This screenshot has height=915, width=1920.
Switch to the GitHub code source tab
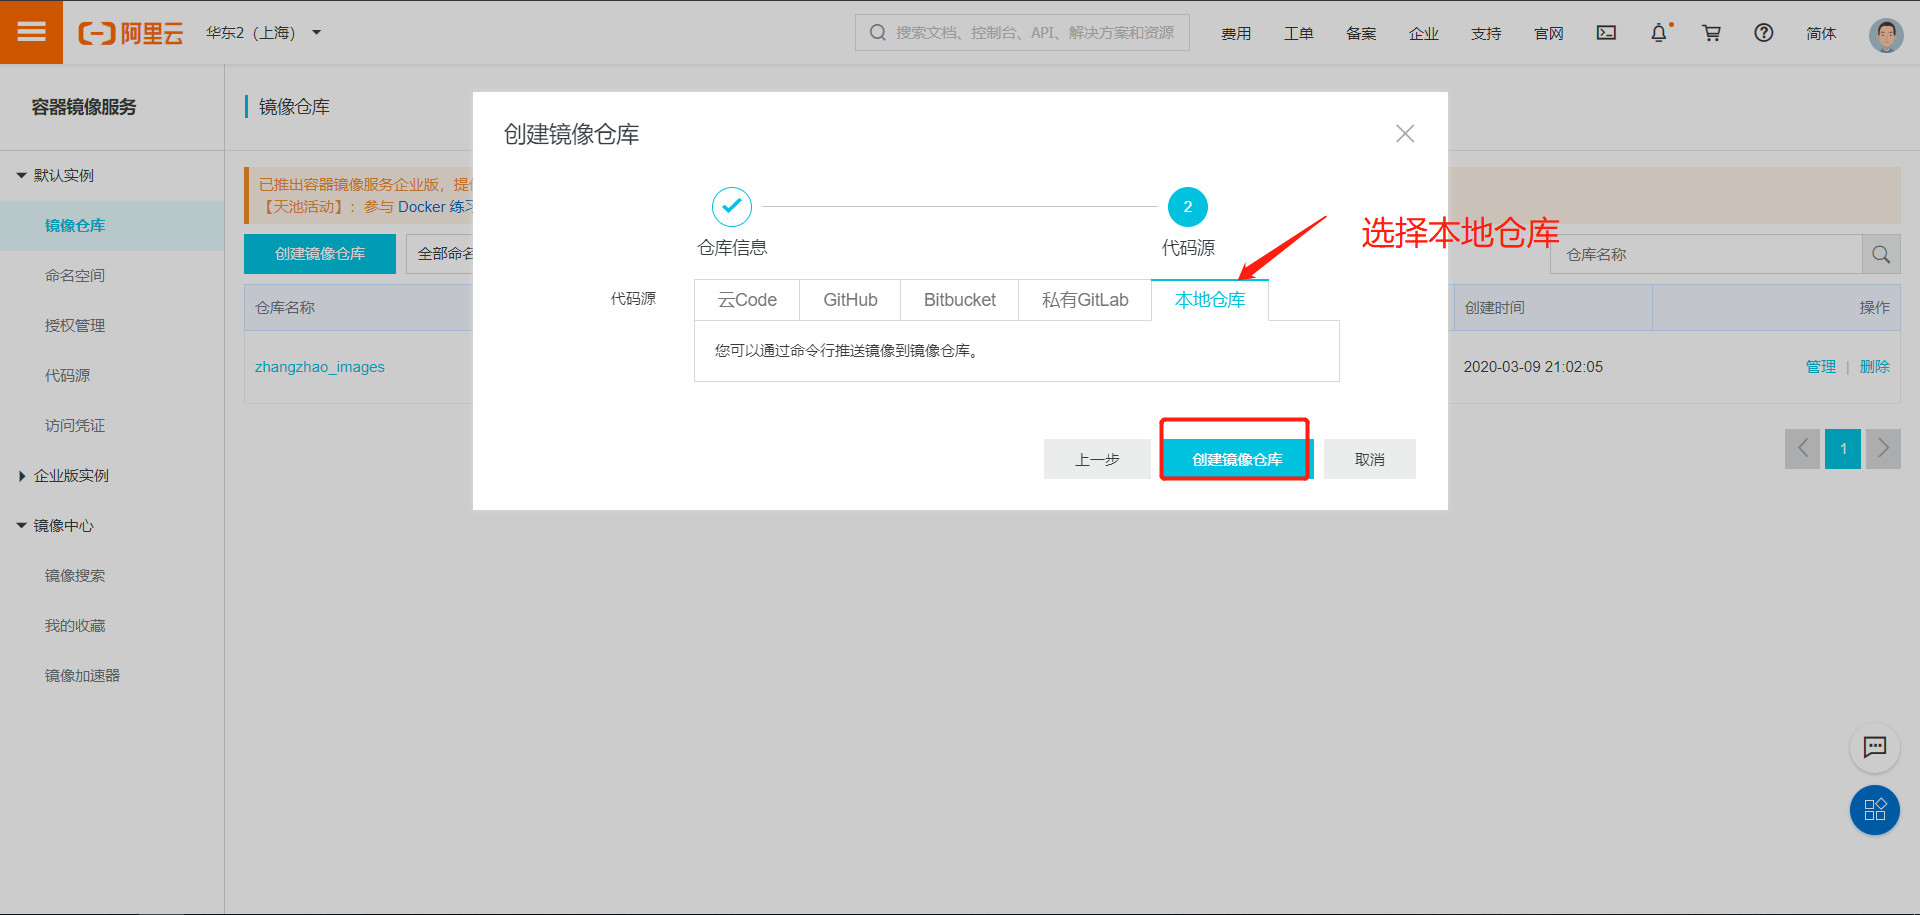pos(849,299)
